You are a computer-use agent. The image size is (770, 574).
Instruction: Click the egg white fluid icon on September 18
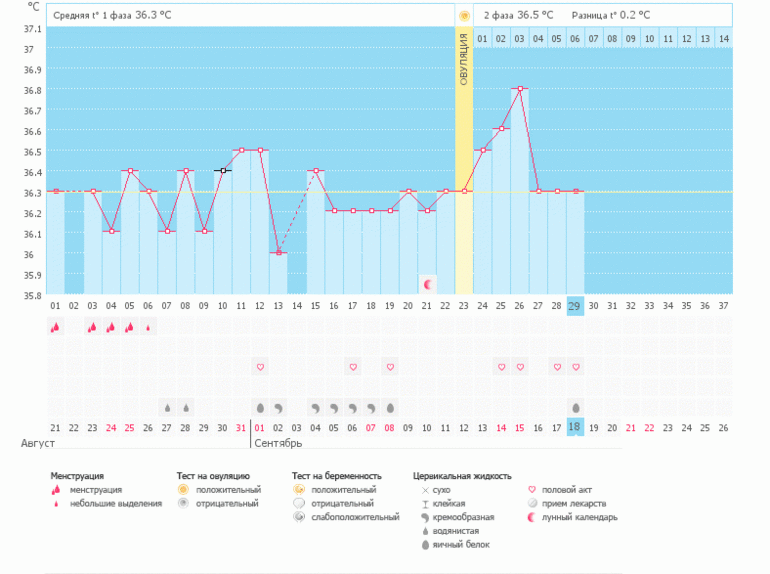[575, 408]
